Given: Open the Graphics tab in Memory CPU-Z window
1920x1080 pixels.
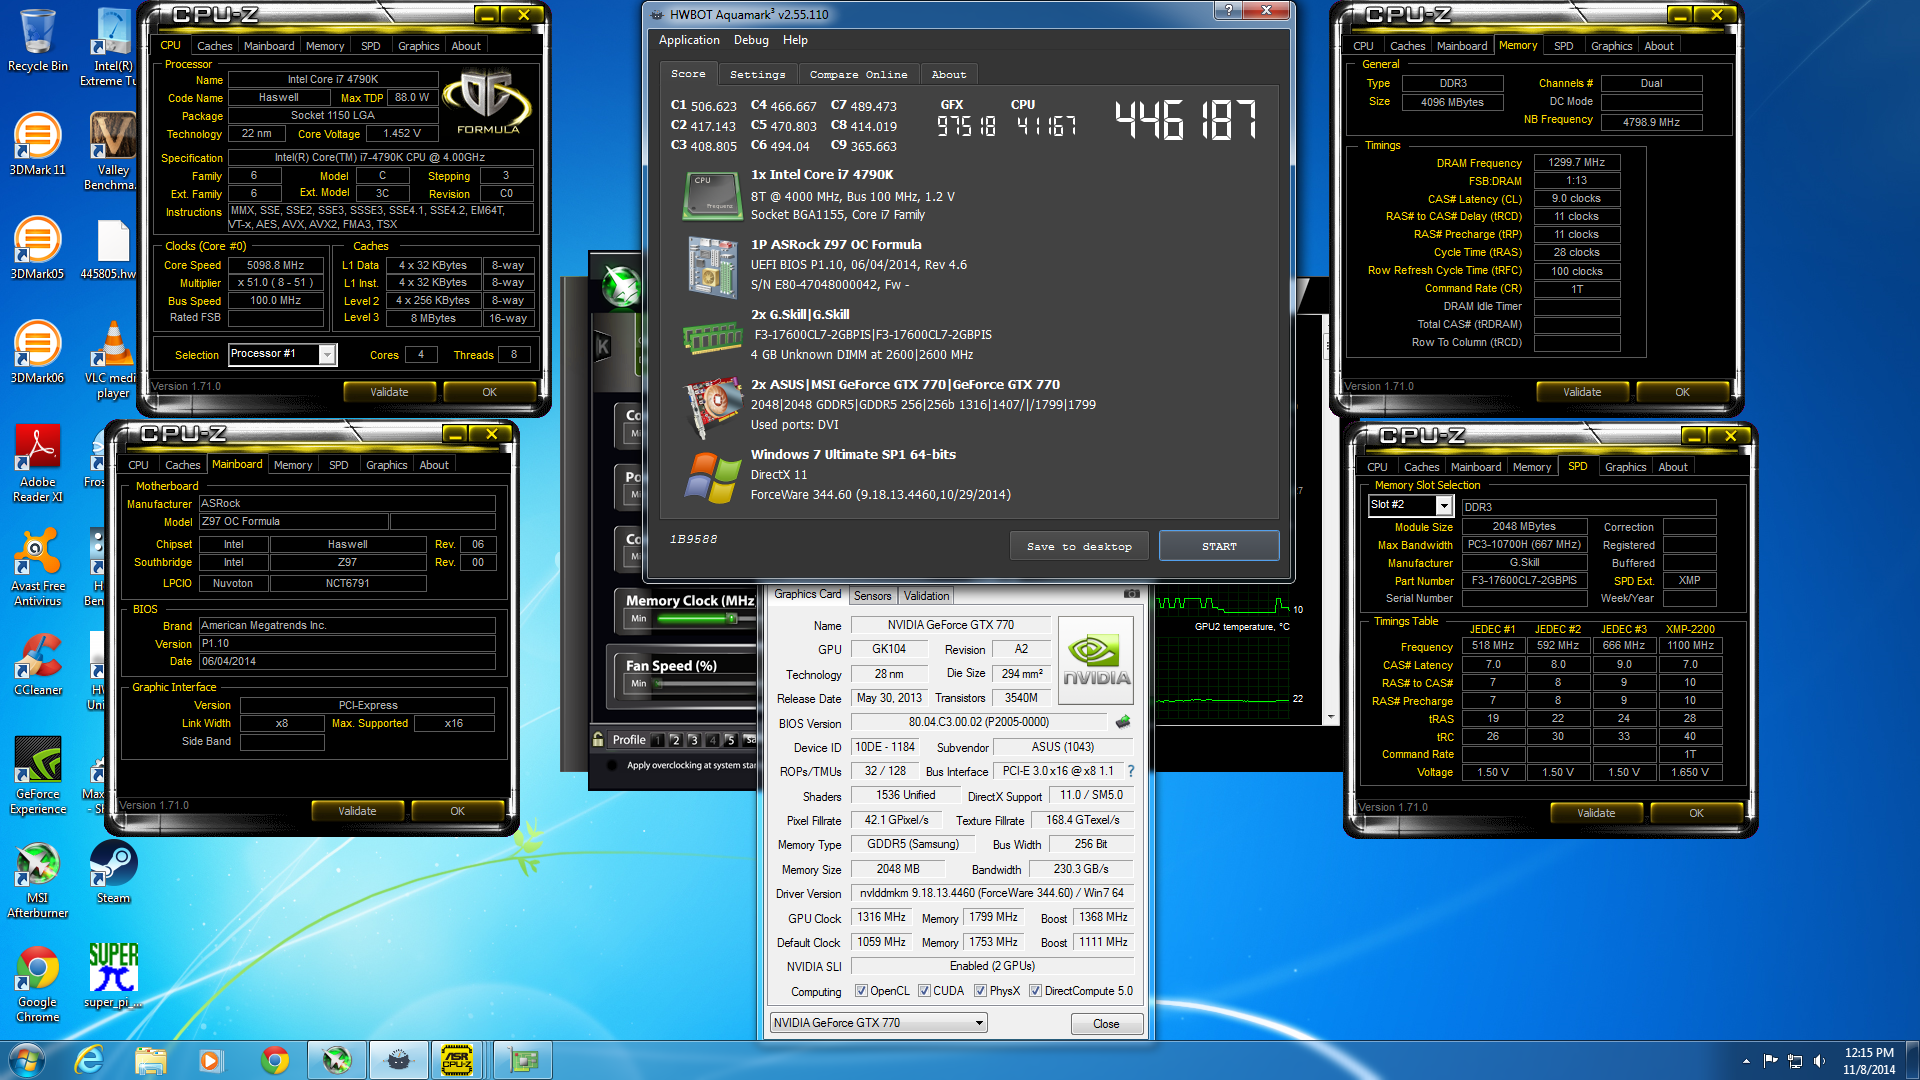Looking at the screenshot, I should point(1611,46).
